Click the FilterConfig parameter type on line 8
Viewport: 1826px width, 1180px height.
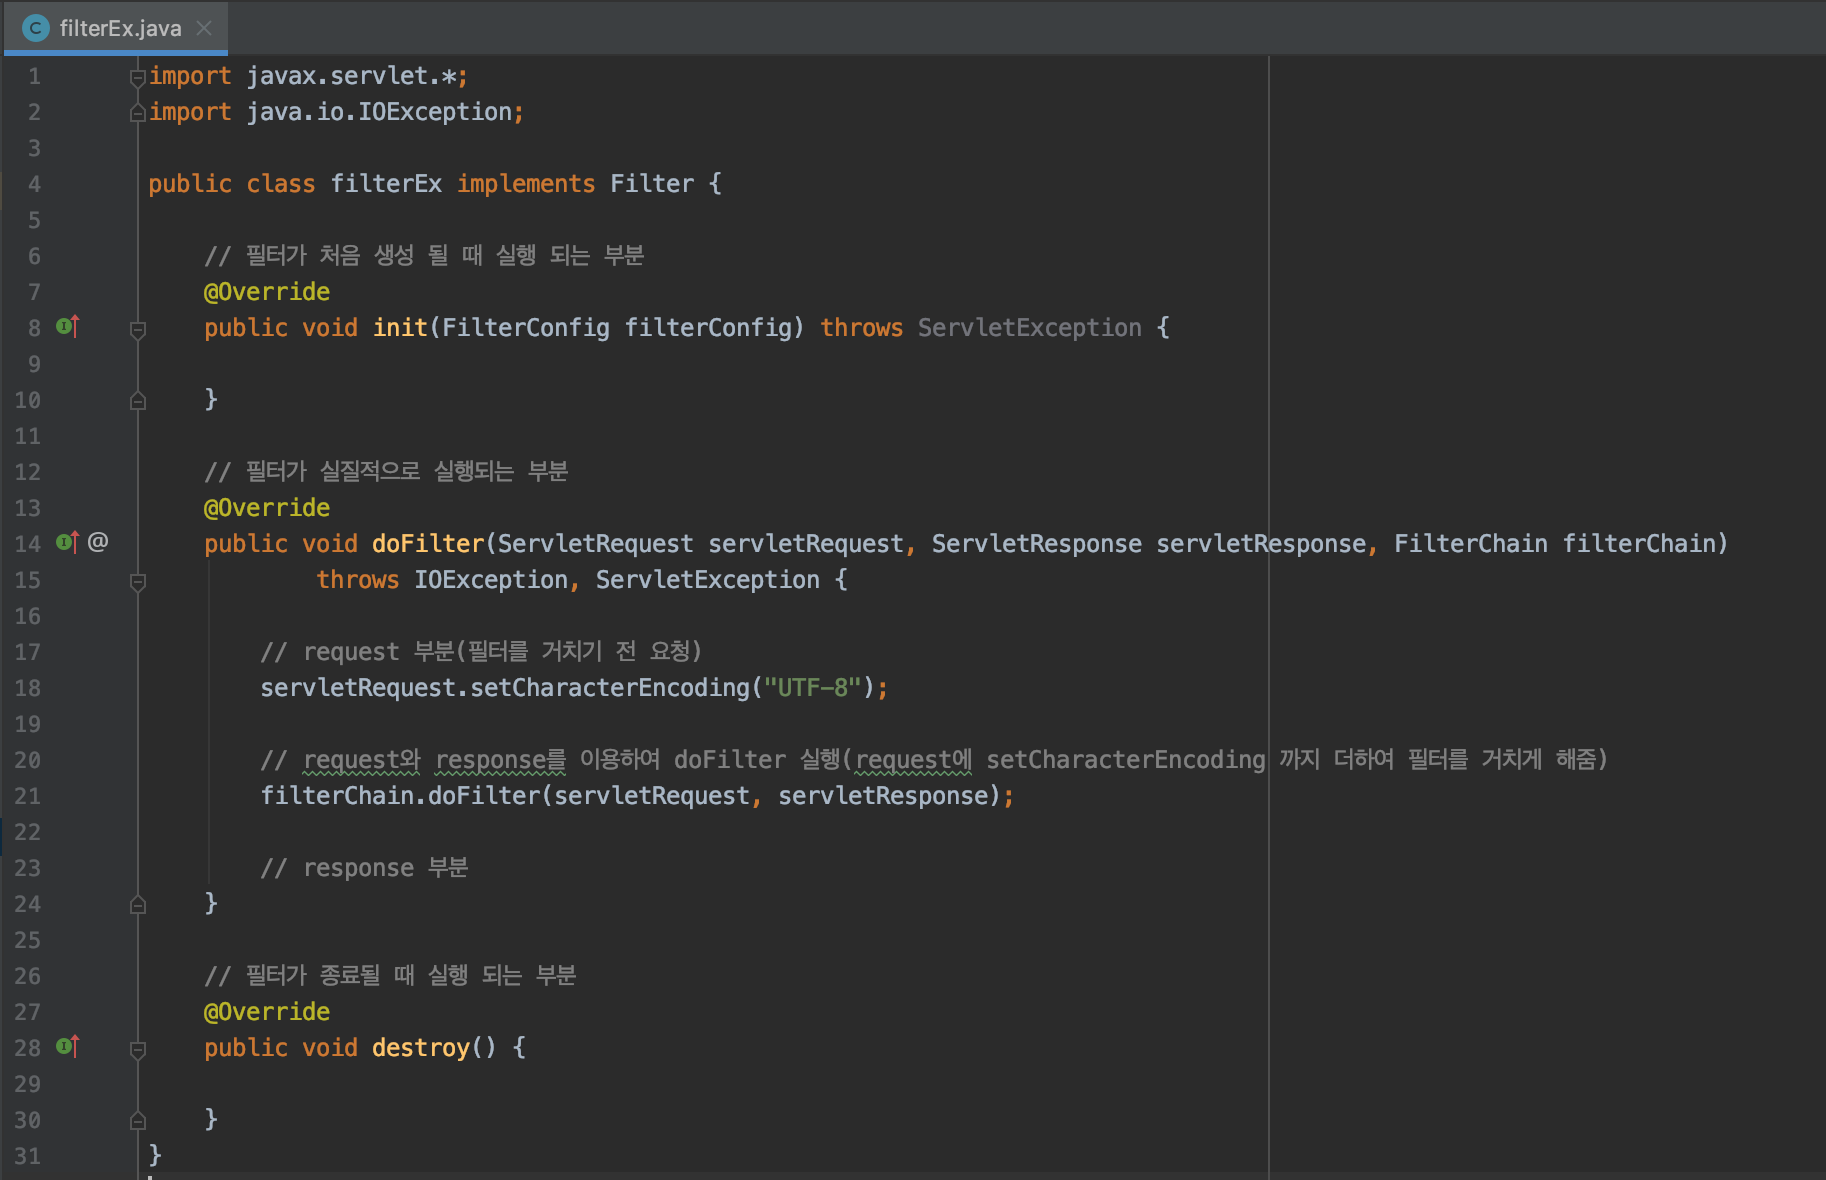[526, 328]
